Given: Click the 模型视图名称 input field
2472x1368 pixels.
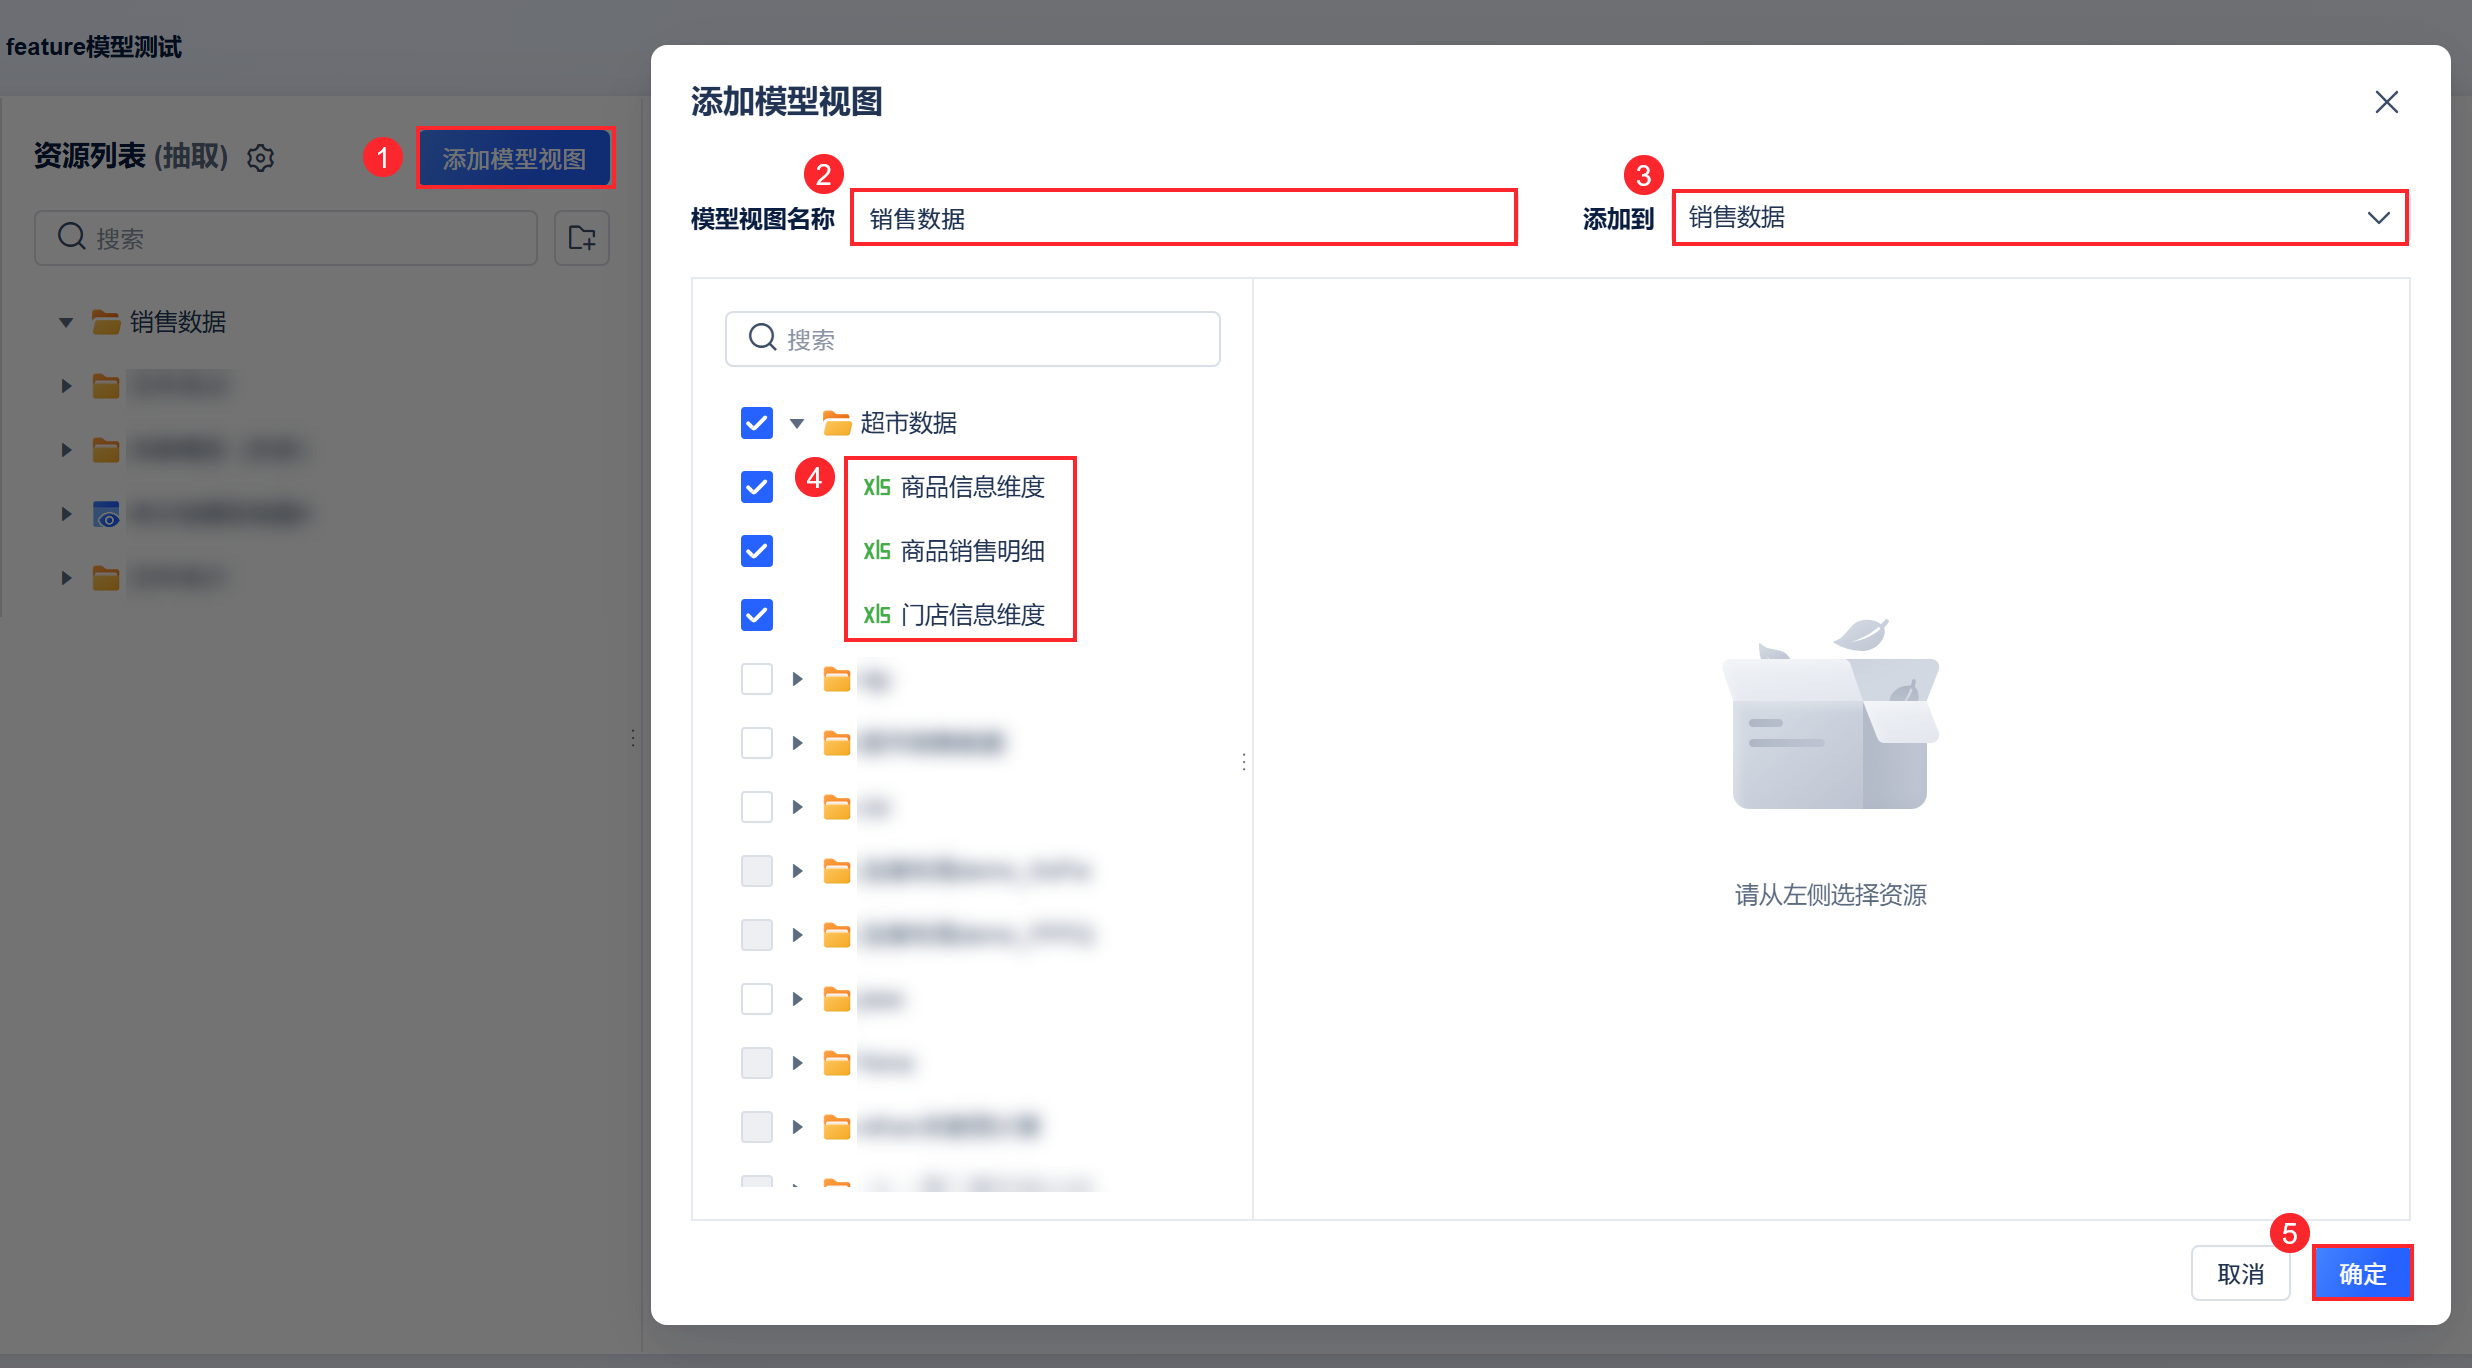Looking at the screenshot, I should pos(1183,218).
